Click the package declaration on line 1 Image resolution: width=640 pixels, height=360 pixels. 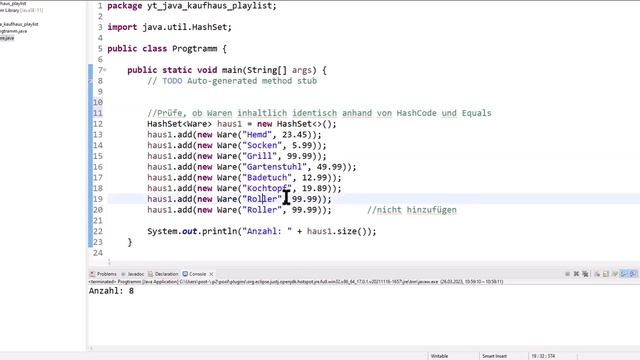(192, 6)
